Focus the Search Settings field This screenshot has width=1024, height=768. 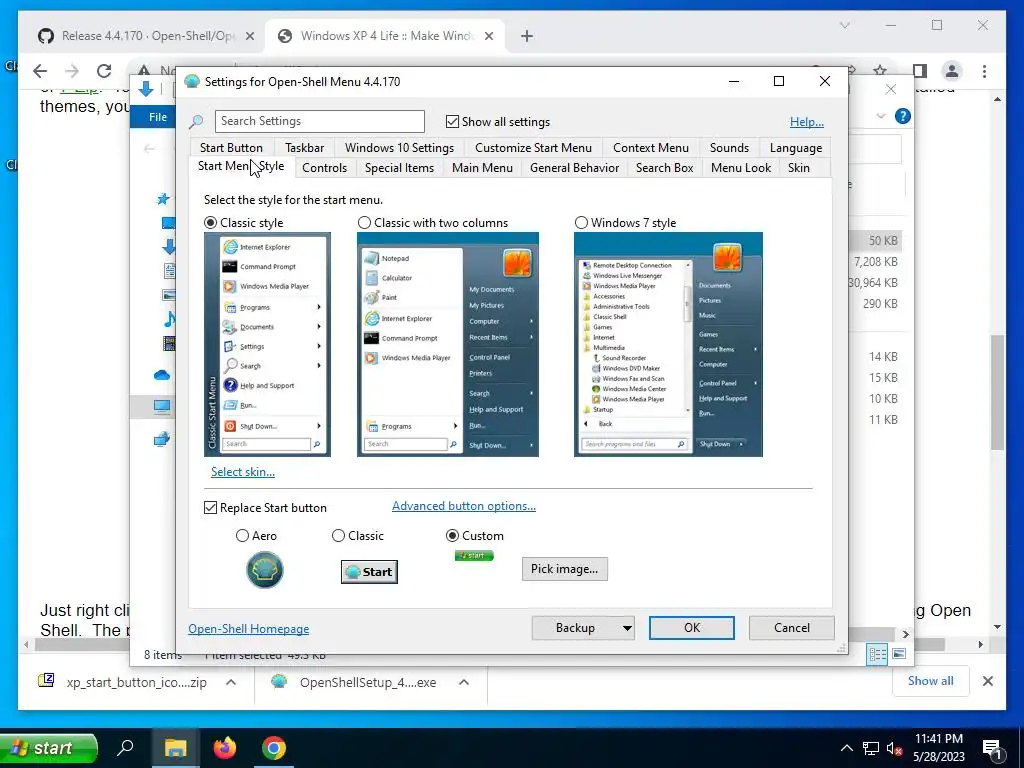319,121
